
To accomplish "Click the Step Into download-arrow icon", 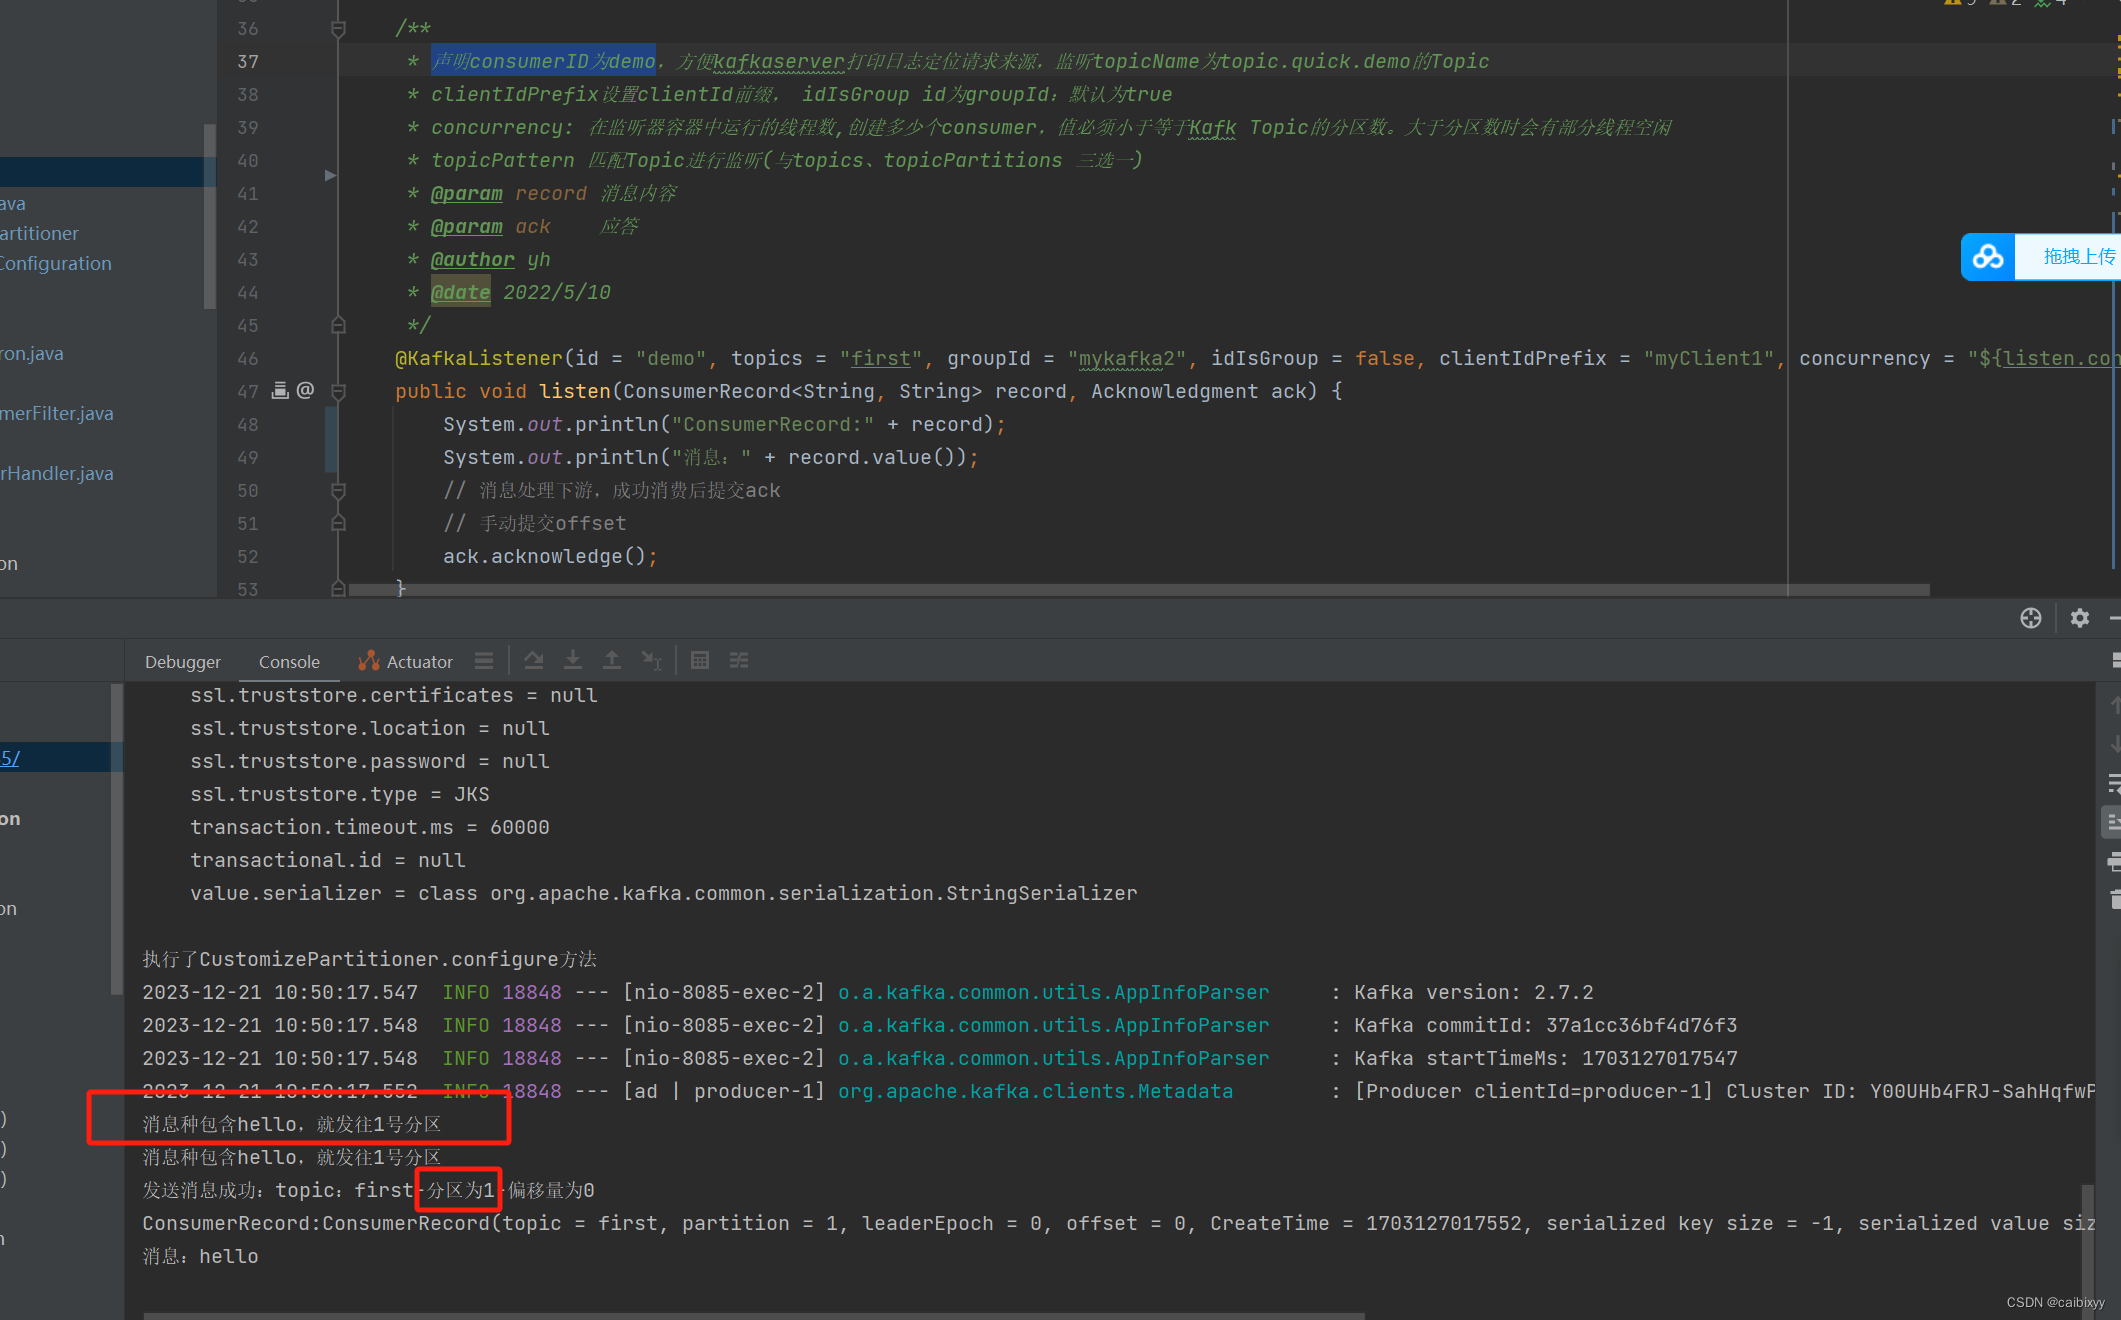I will click(573, 660).
